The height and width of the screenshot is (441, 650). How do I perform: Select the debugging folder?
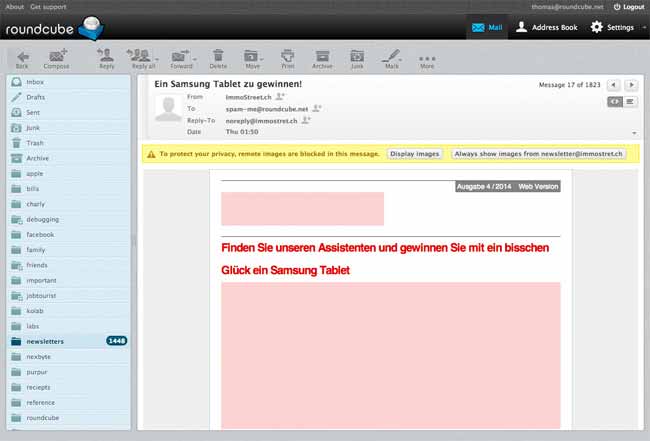(x=68, y=219)
